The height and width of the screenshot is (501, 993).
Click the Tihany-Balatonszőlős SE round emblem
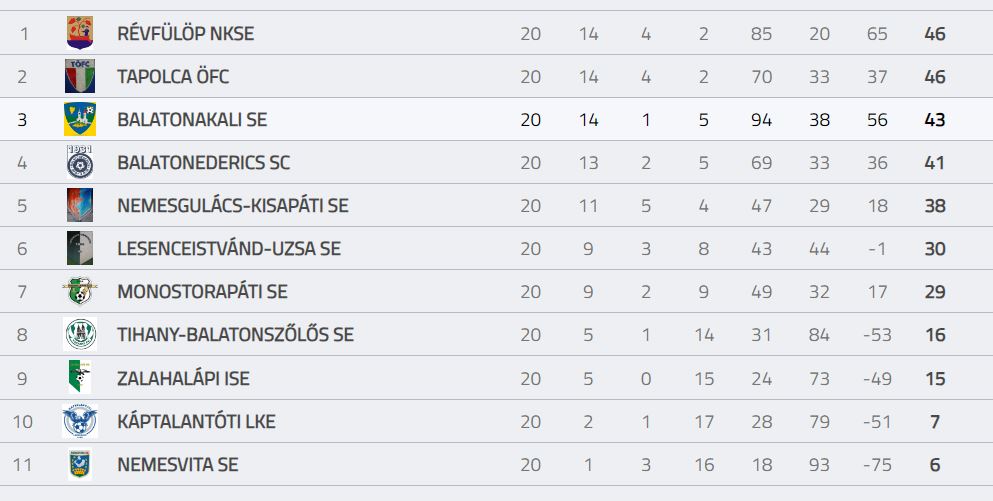[x=80, y=334]
